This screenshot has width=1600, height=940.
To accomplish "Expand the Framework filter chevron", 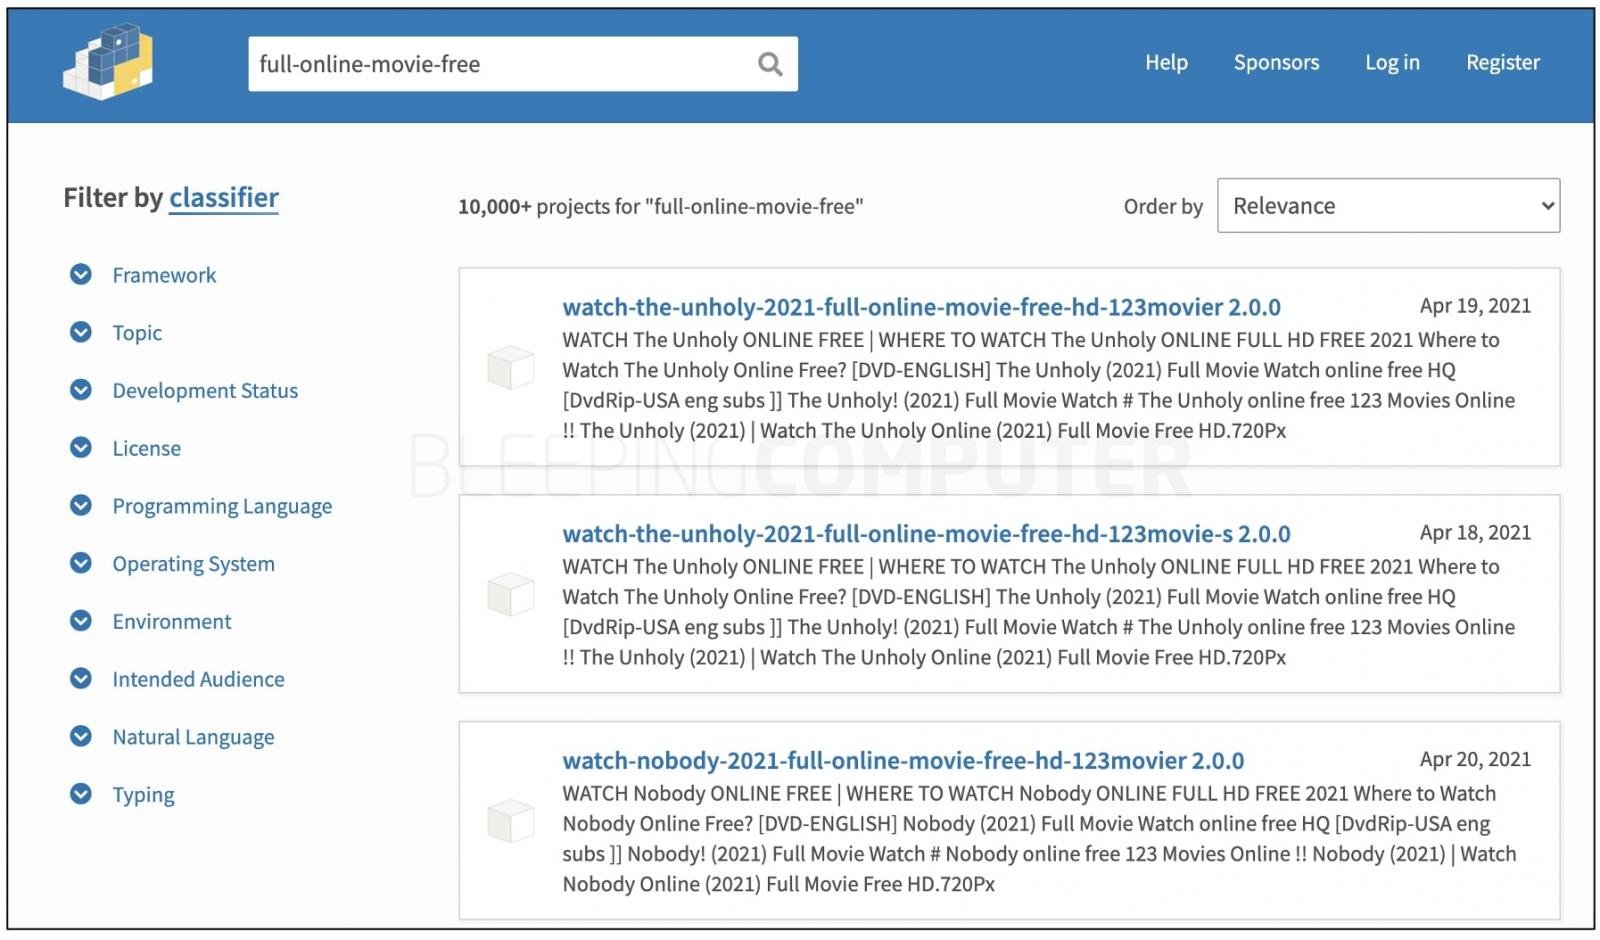I will tap(81, 274).
